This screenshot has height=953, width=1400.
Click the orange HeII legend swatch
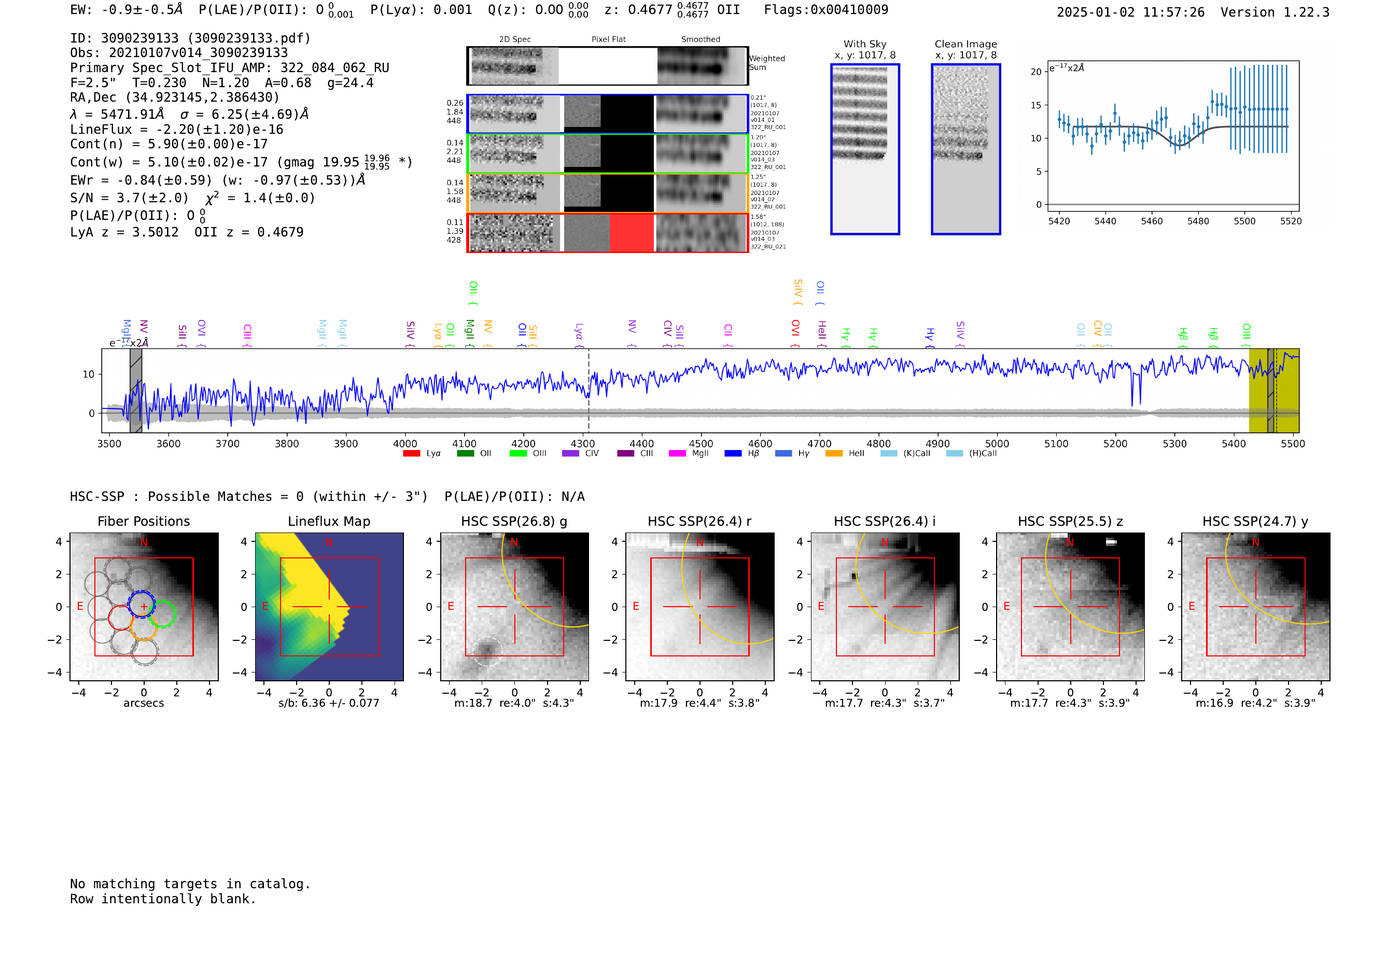pos(834,454)
